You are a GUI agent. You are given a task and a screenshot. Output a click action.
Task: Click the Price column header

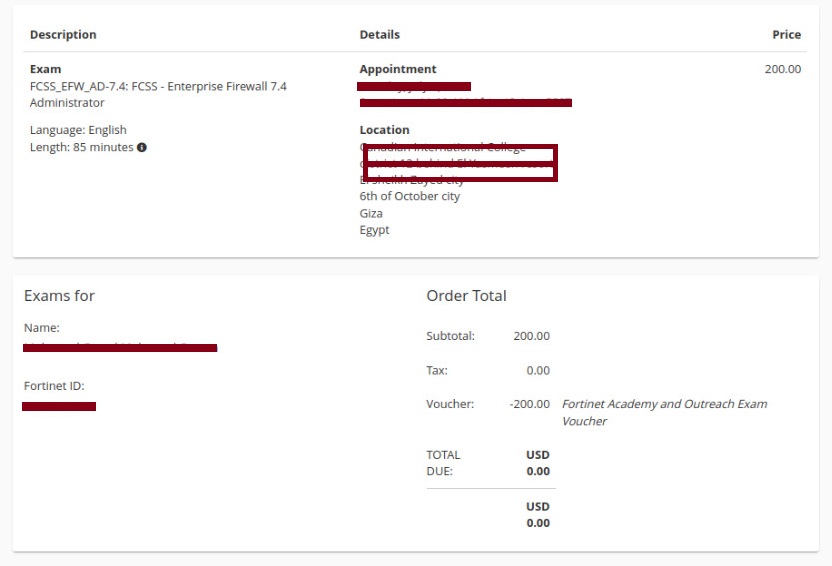[x=786, y=35]
